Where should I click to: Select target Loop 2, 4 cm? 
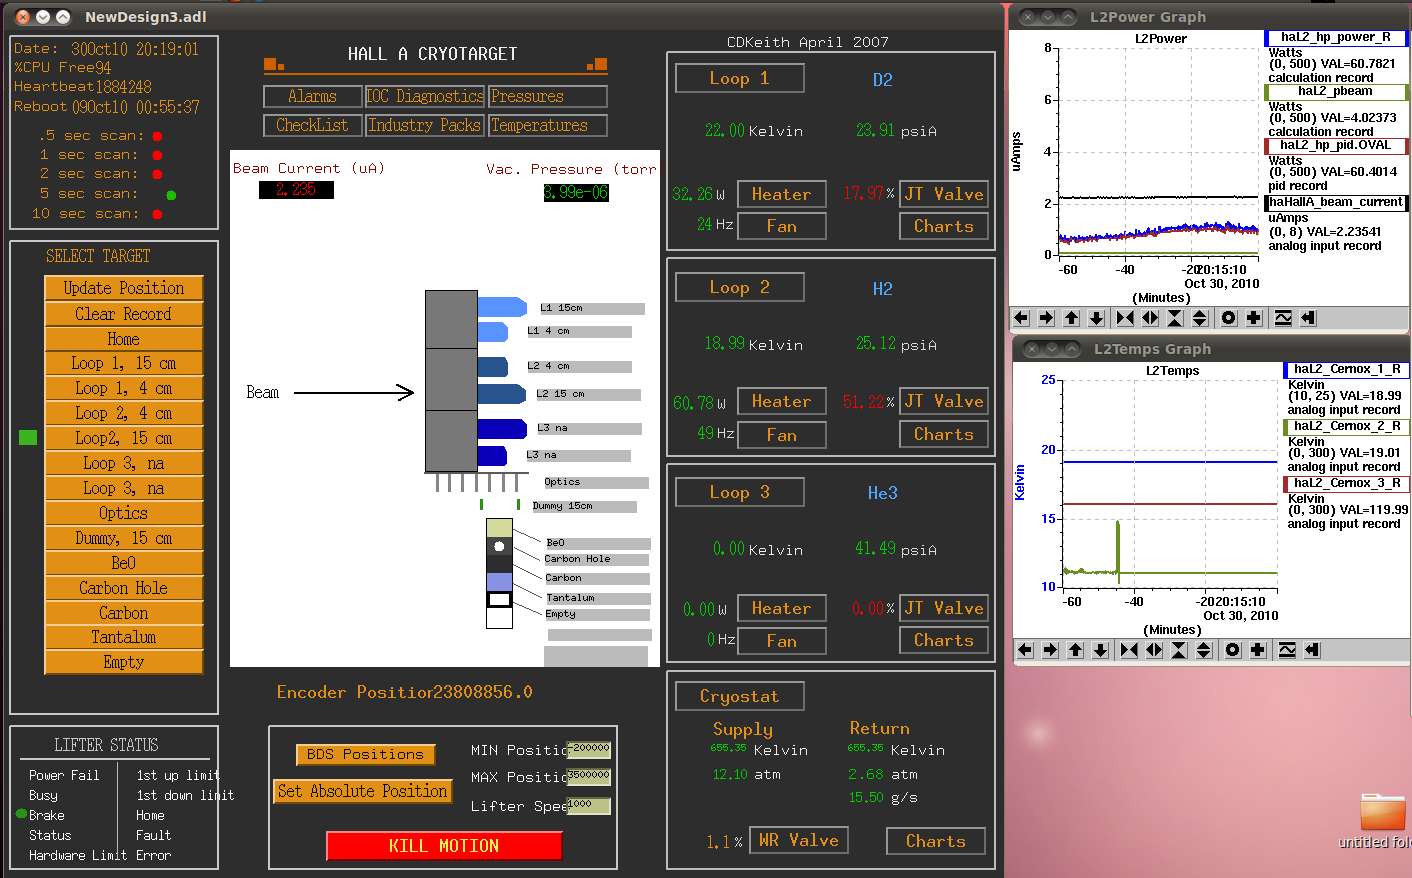[x=124, y=414]
